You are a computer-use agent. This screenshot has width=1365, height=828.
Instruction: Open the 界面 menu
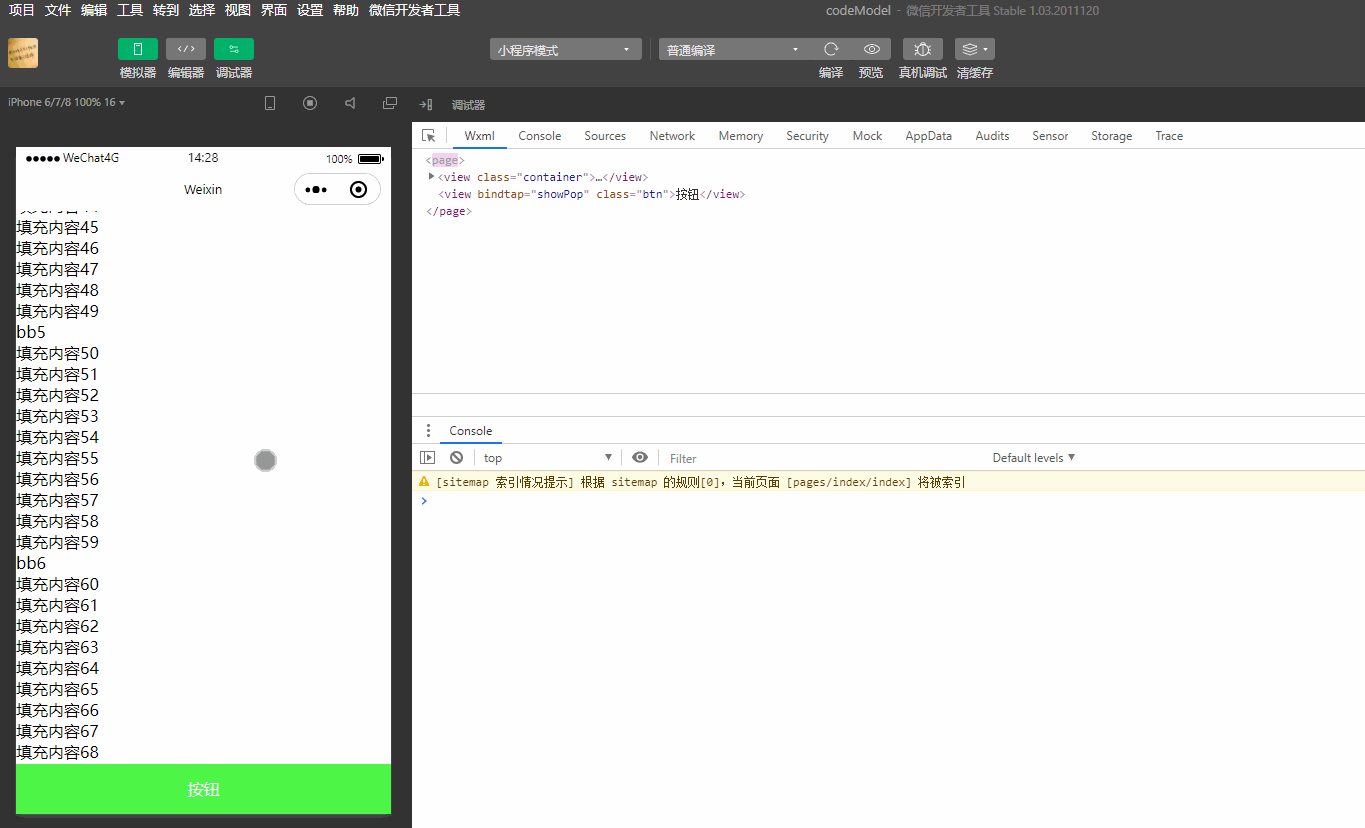pyautogui.click(x=274, y=10)
